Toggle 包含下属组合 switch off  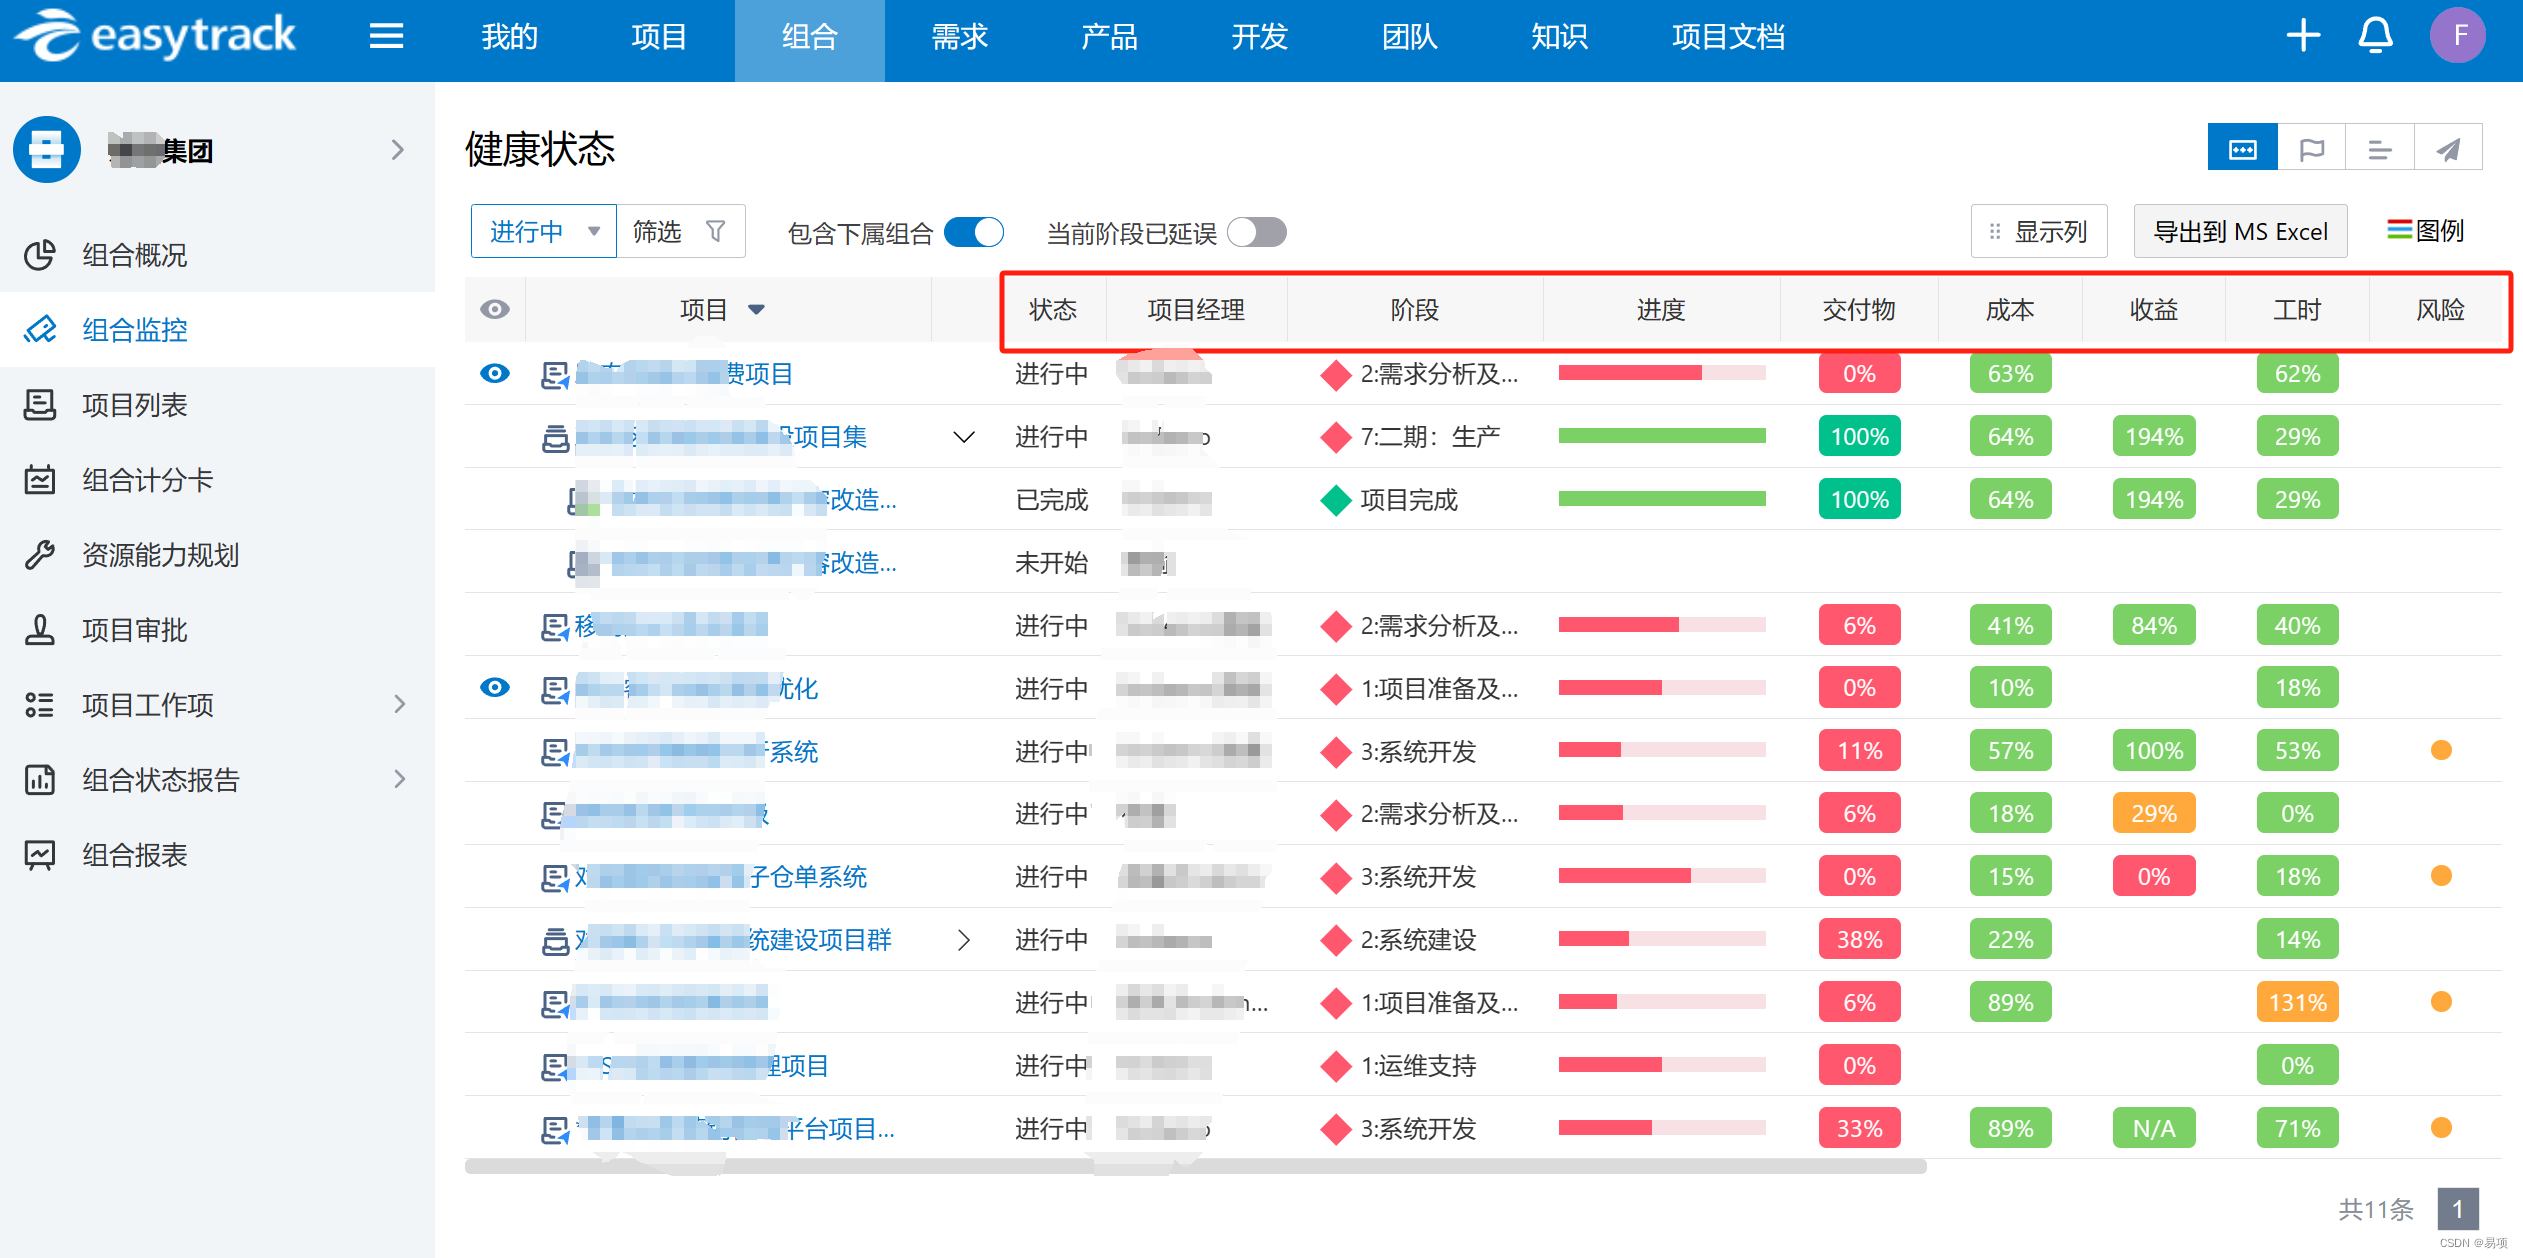[x=973, y=232]
